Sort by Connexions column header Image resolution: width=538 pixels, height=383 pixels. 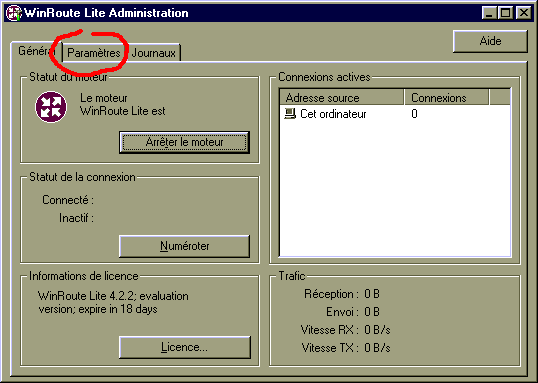pyautogui.click(x=446, y=98)
